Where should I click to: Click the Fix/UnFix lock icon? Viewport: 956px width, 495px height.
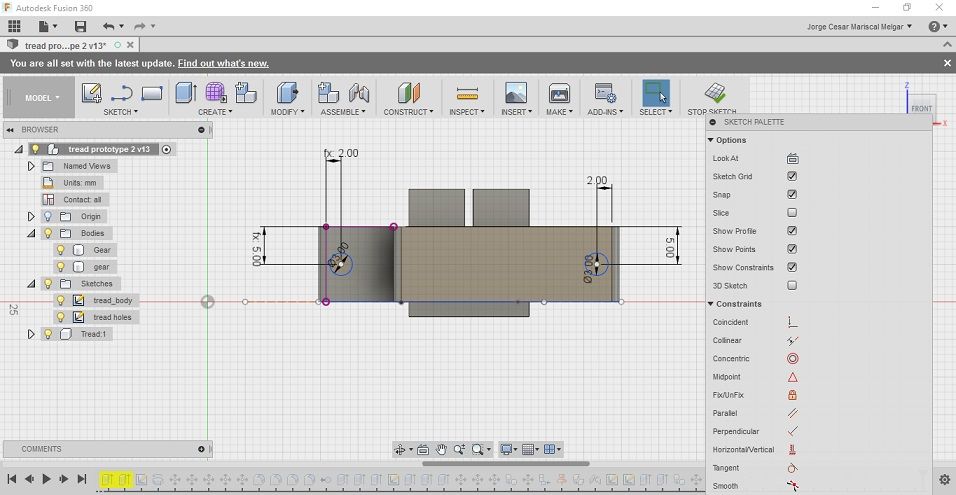click(793, 395)
